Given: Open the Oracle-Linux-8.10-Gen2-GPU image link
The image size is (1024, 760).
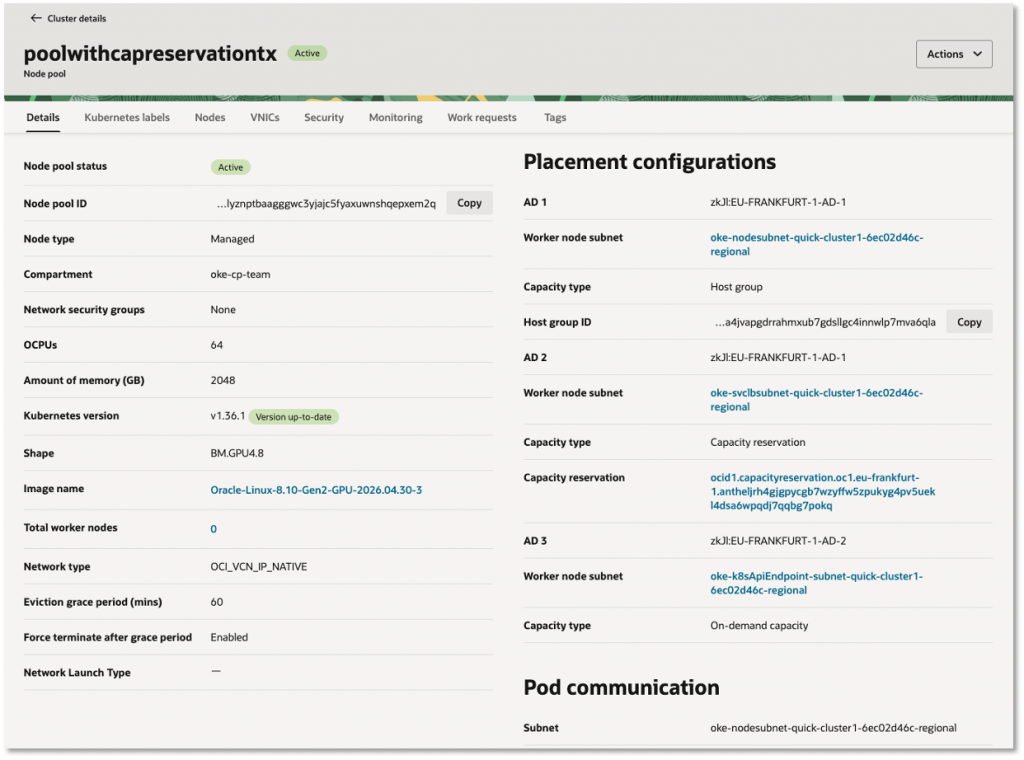Looking at the screenshot, I should click(316, 490).
